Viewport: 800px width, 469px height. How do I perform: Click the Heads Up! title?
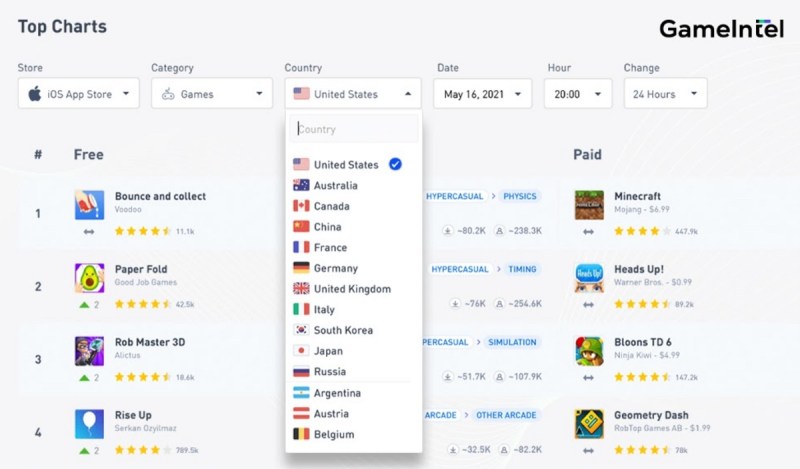(x=639, y=269)
